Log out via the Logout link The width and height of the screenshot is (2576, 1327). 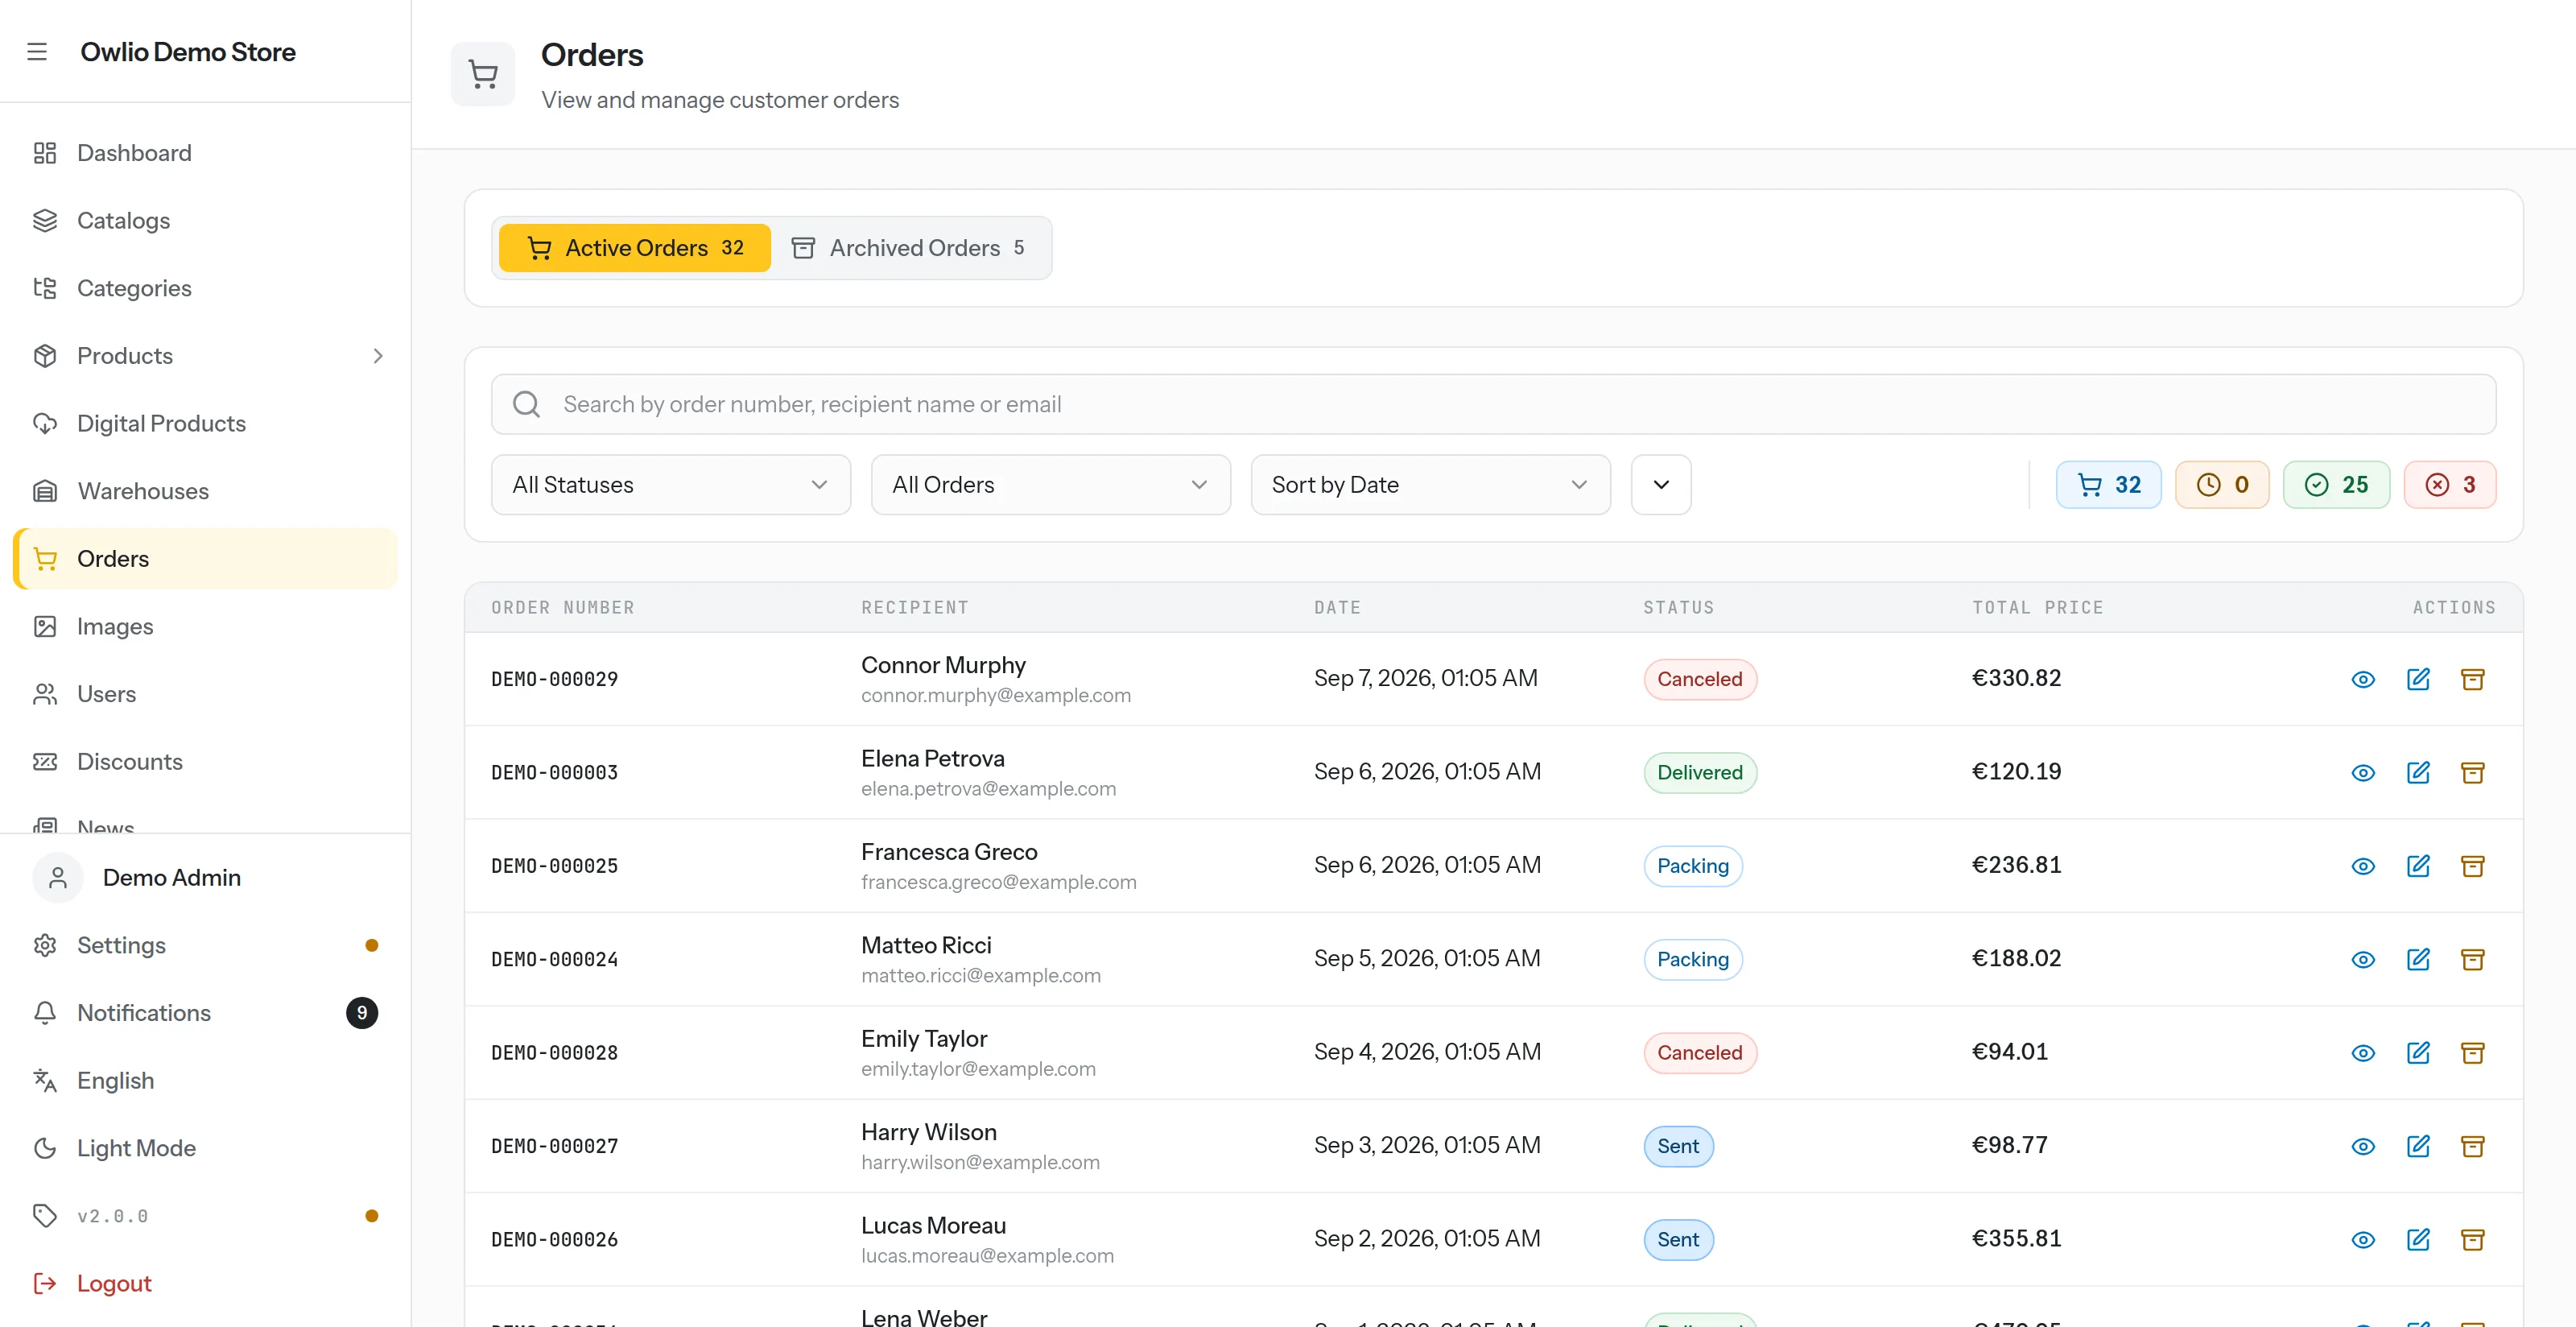pyautogui.click(x=205, y=1283)
